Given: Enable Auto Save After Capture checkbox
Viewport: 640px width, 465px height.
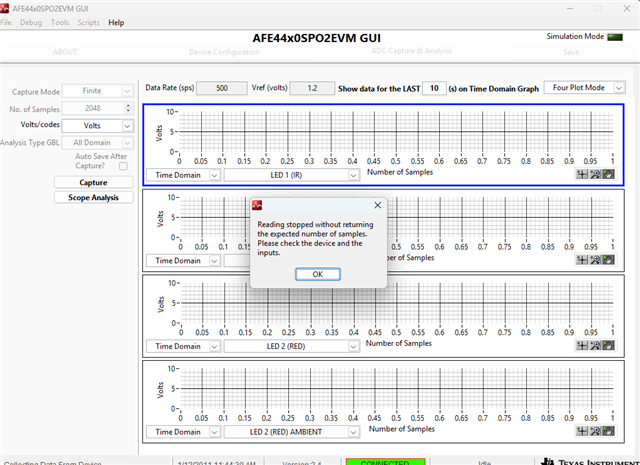Looking at the screenshot, I should tap(123, 166).
